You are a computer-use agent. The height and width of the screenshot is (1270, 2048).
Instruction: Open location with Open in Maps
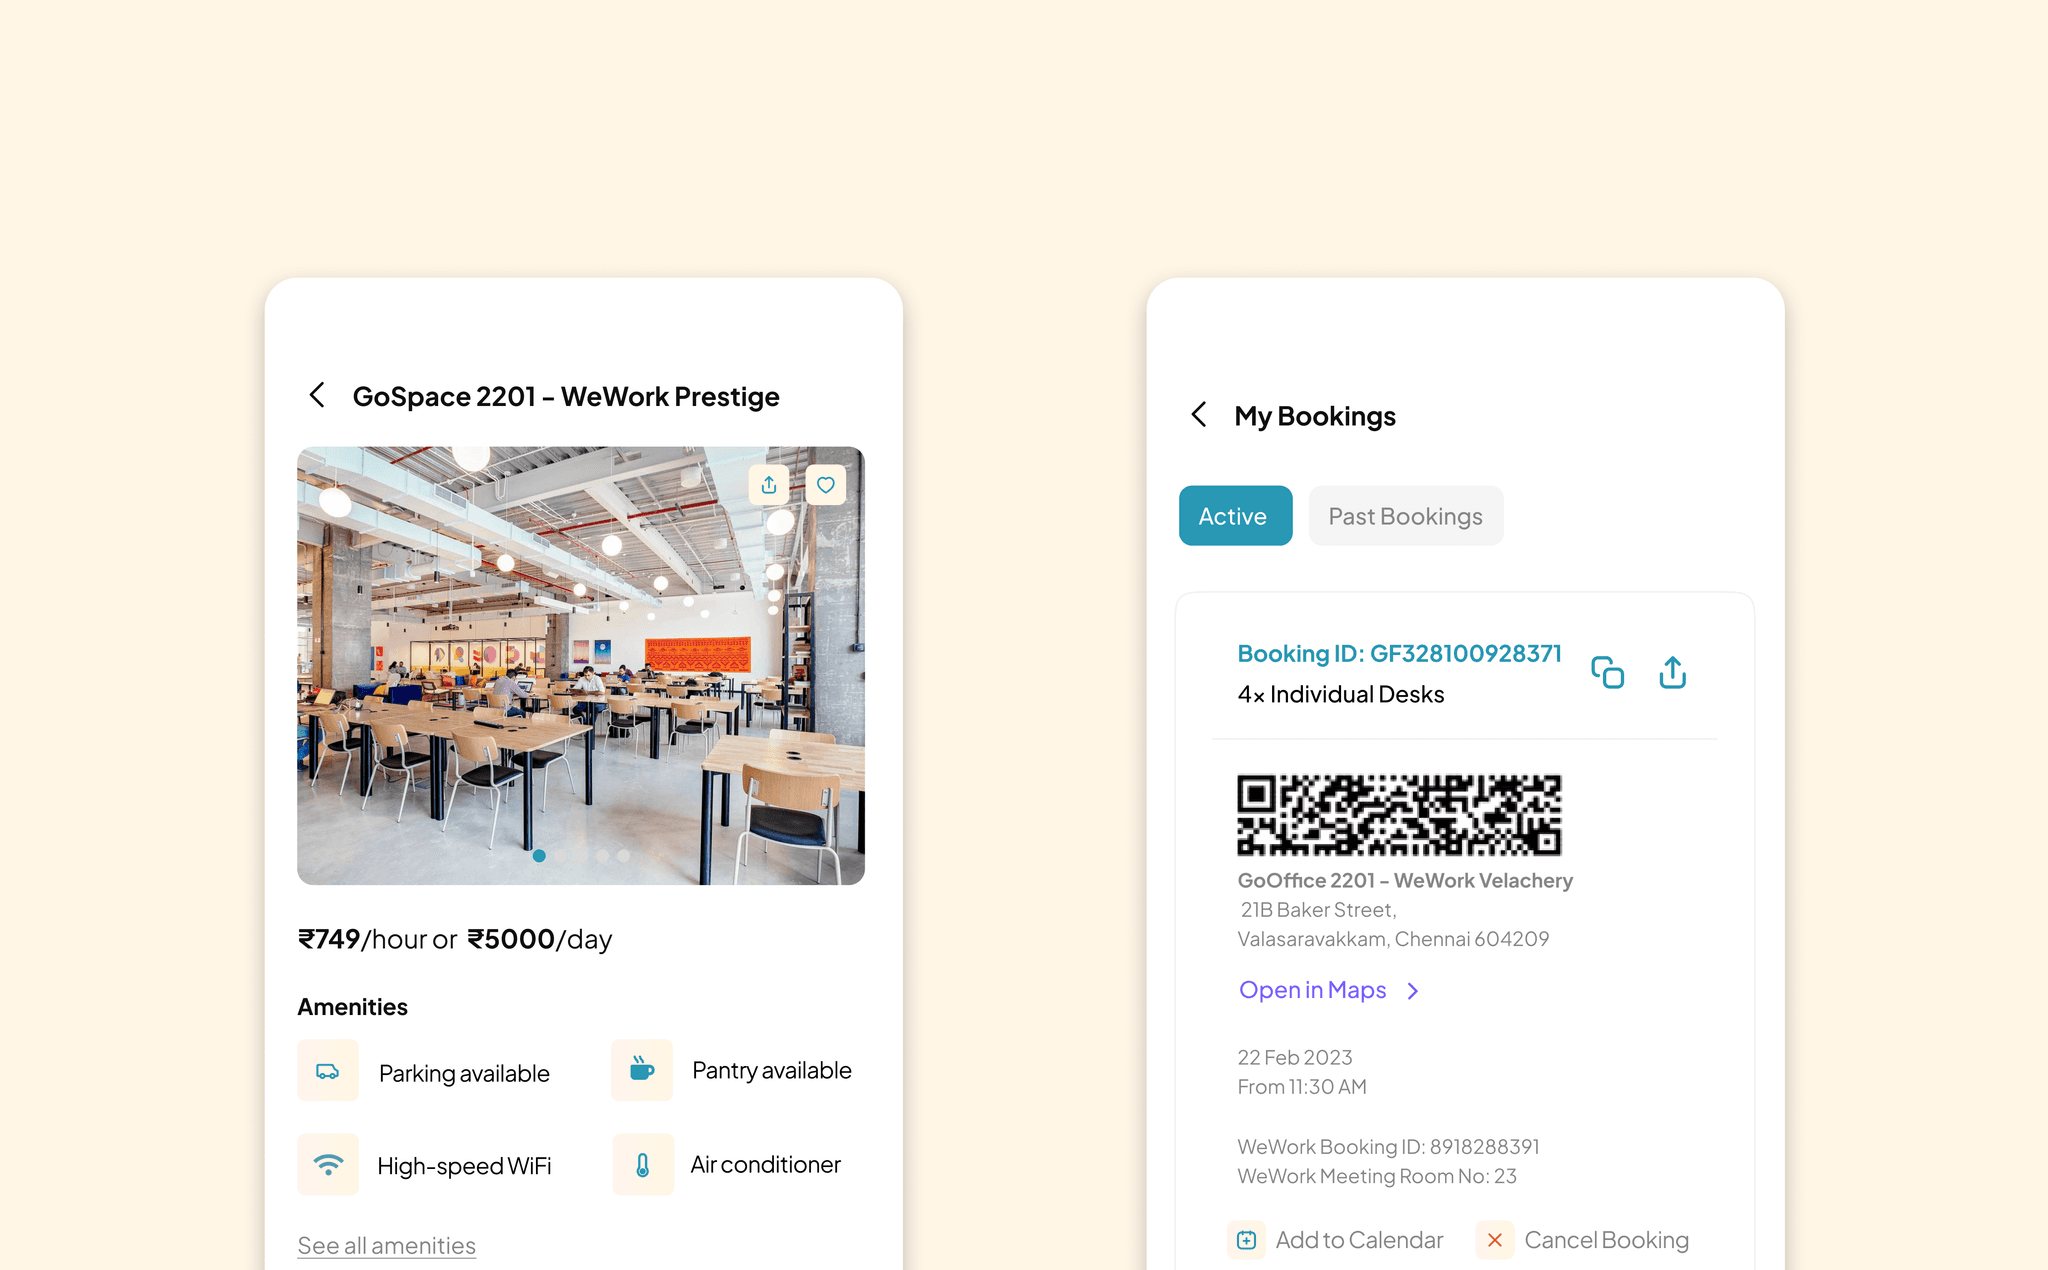(x=1312, y=990)
